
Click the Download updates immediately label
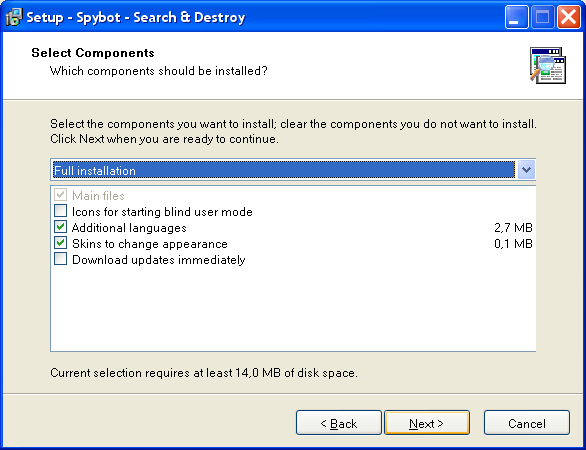(158, 260)
